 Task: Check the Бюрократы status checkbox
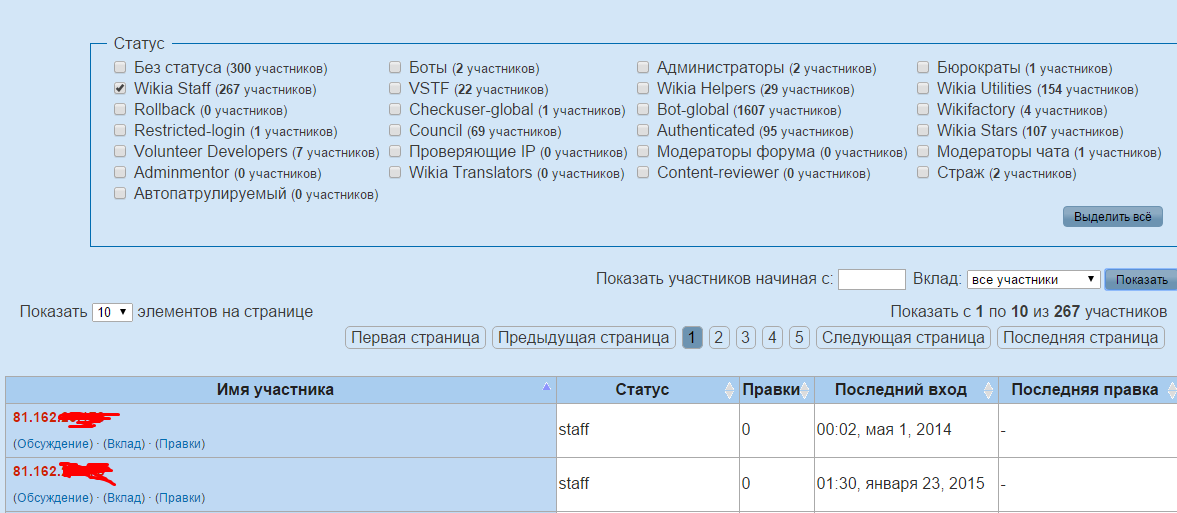pos(923,68)
